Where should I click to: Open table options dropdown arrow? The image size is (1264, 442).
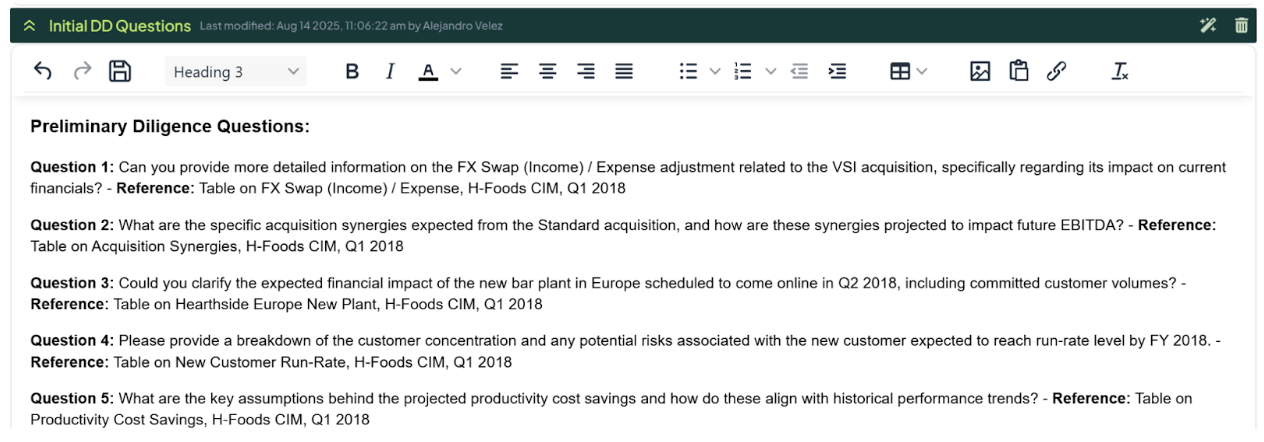pyautogui.click(x=921, y=72)
